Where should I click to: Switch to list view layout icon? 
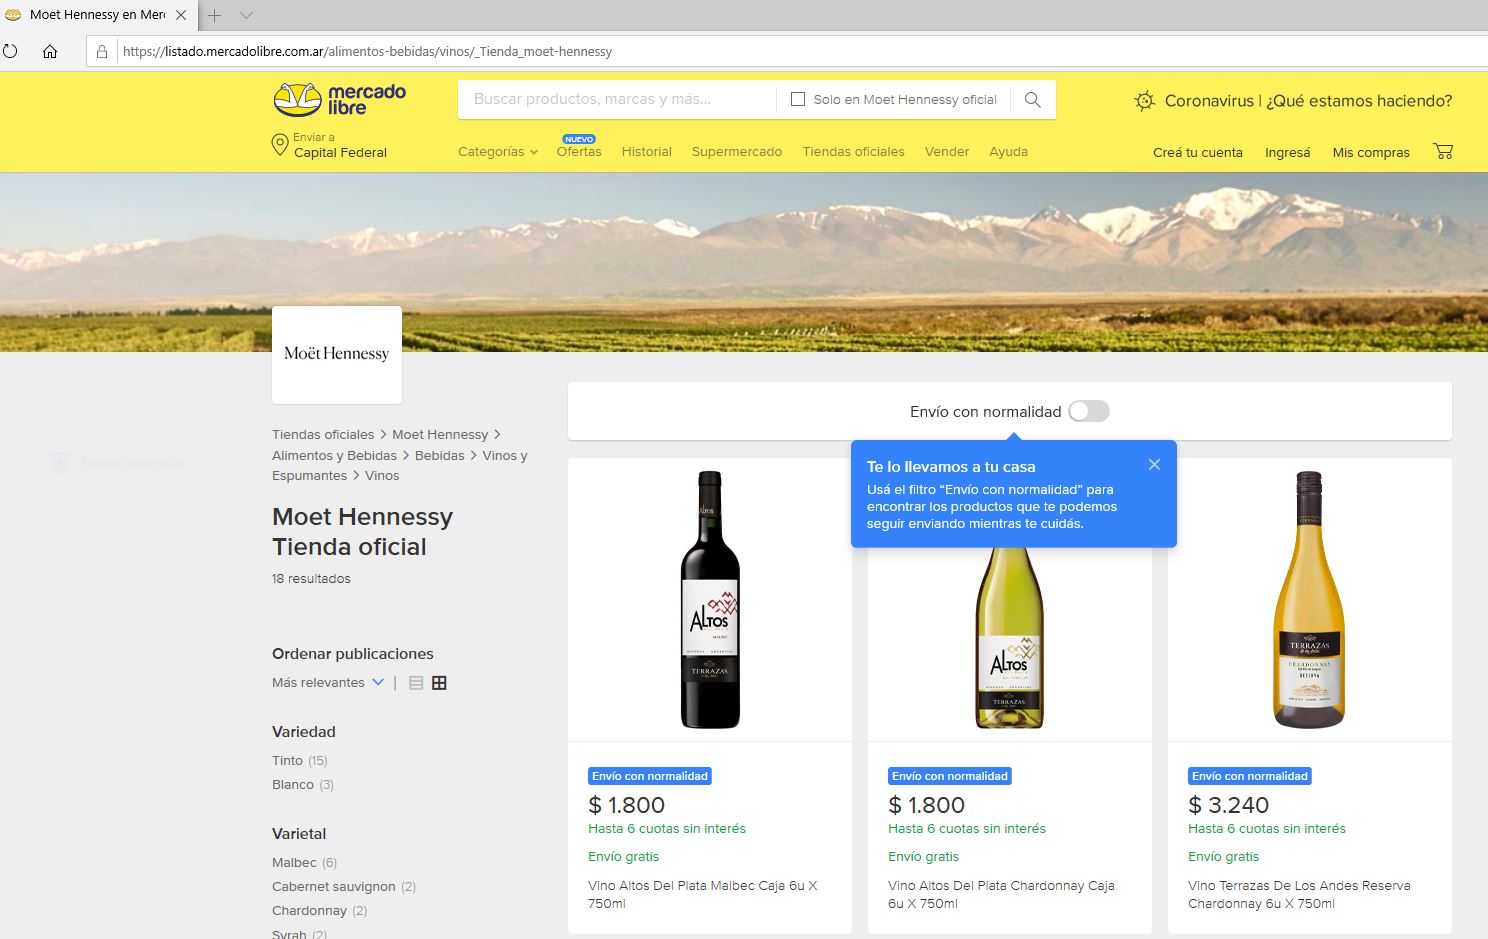pyautogui.click(x=416, y=683)
